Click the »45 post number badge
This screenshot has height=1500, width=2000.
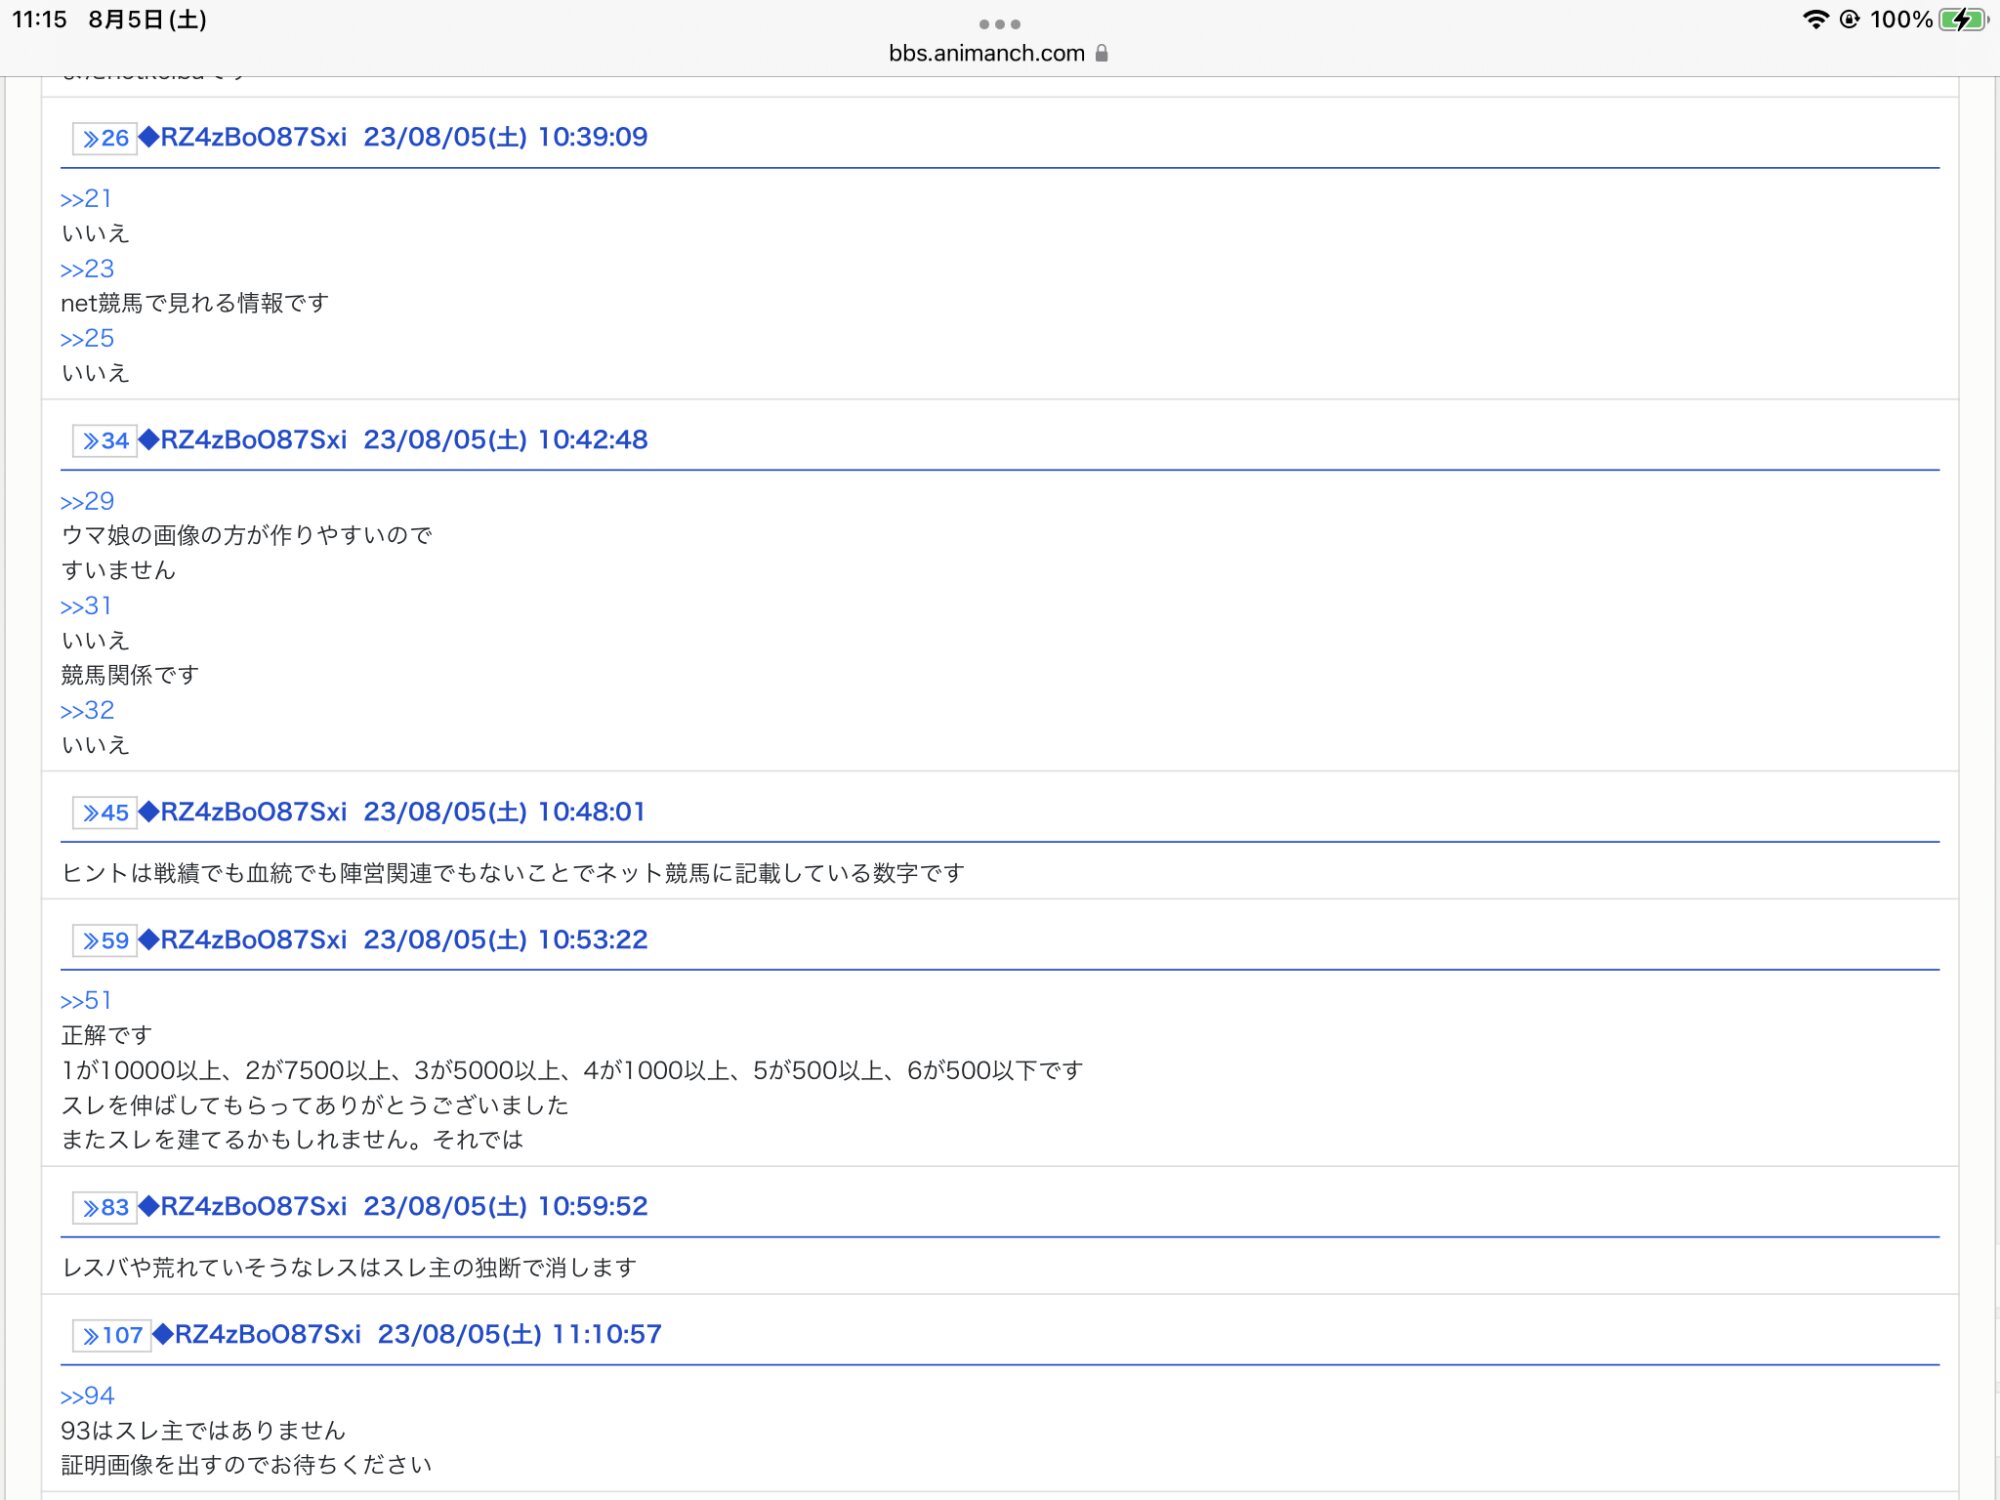pyautogui.click(x=105, y=813)
